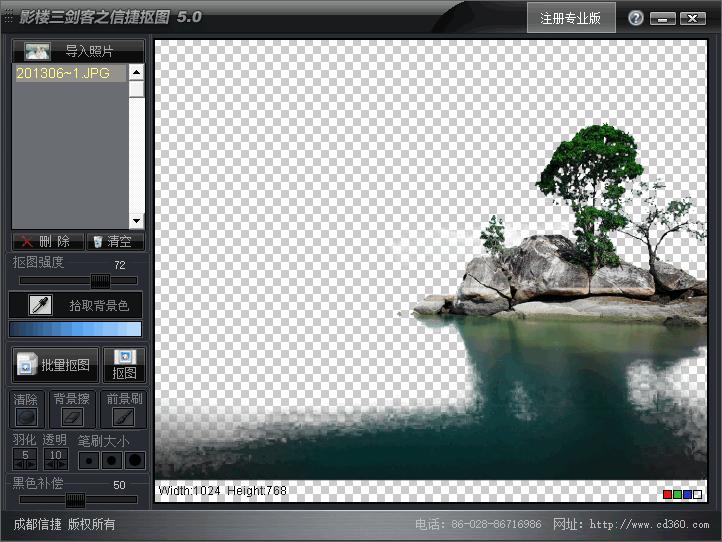The image size is (722, 542).
Task: Increase 羽化 feather value with right arrow
Action: pos(31,464)
